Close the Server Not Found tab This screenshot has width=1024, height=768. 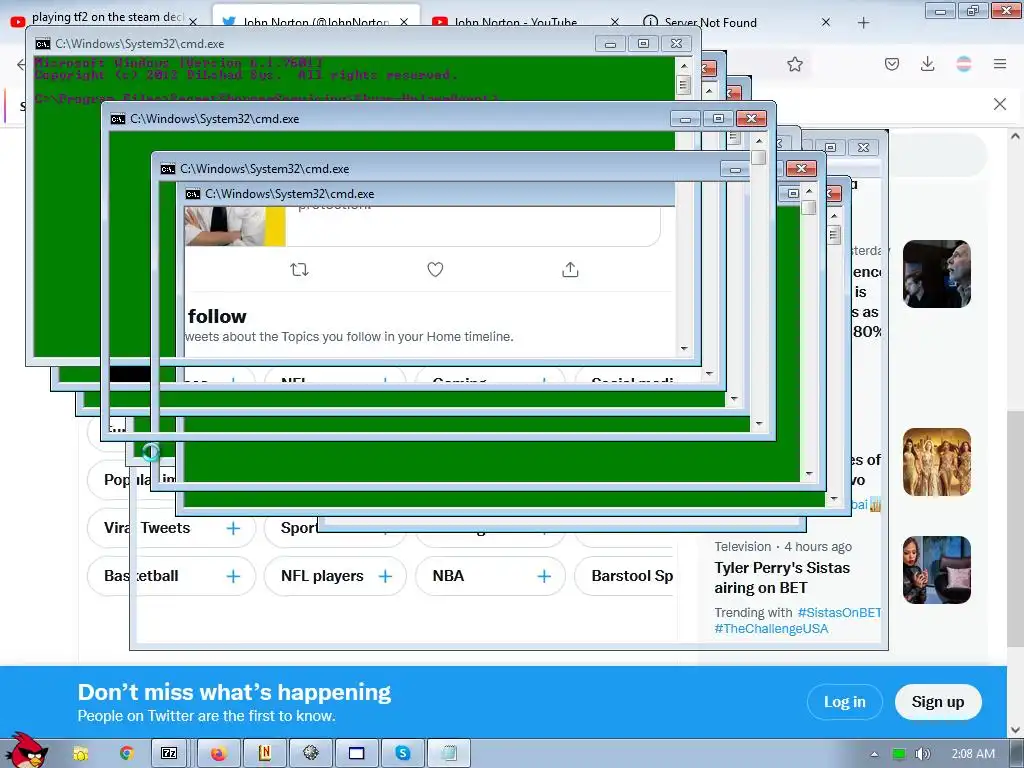[x=825, y=22]
